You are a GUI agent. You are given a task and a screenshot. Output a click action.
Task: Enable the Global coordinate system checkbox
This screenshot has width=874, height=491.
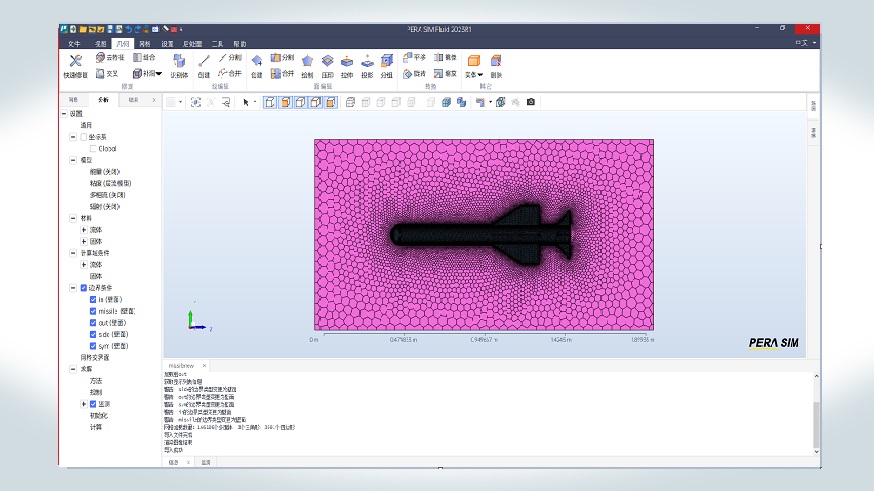(x=92, y=148)
